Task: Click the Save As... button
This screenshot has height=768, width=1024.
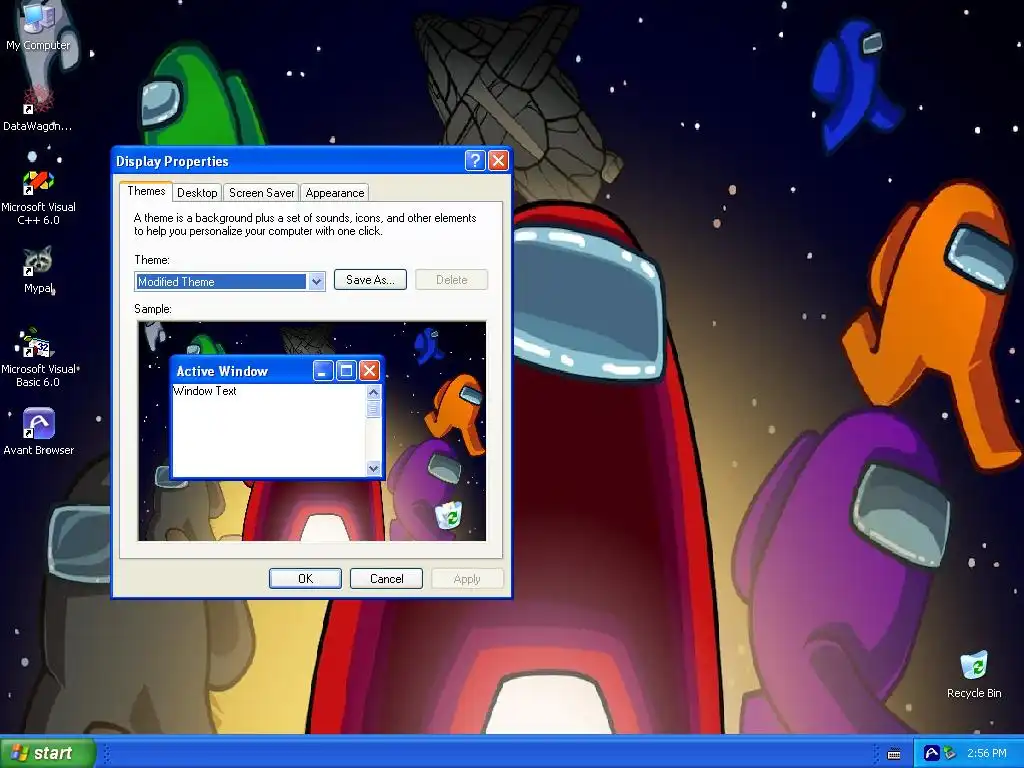Action: click(370, 280)
